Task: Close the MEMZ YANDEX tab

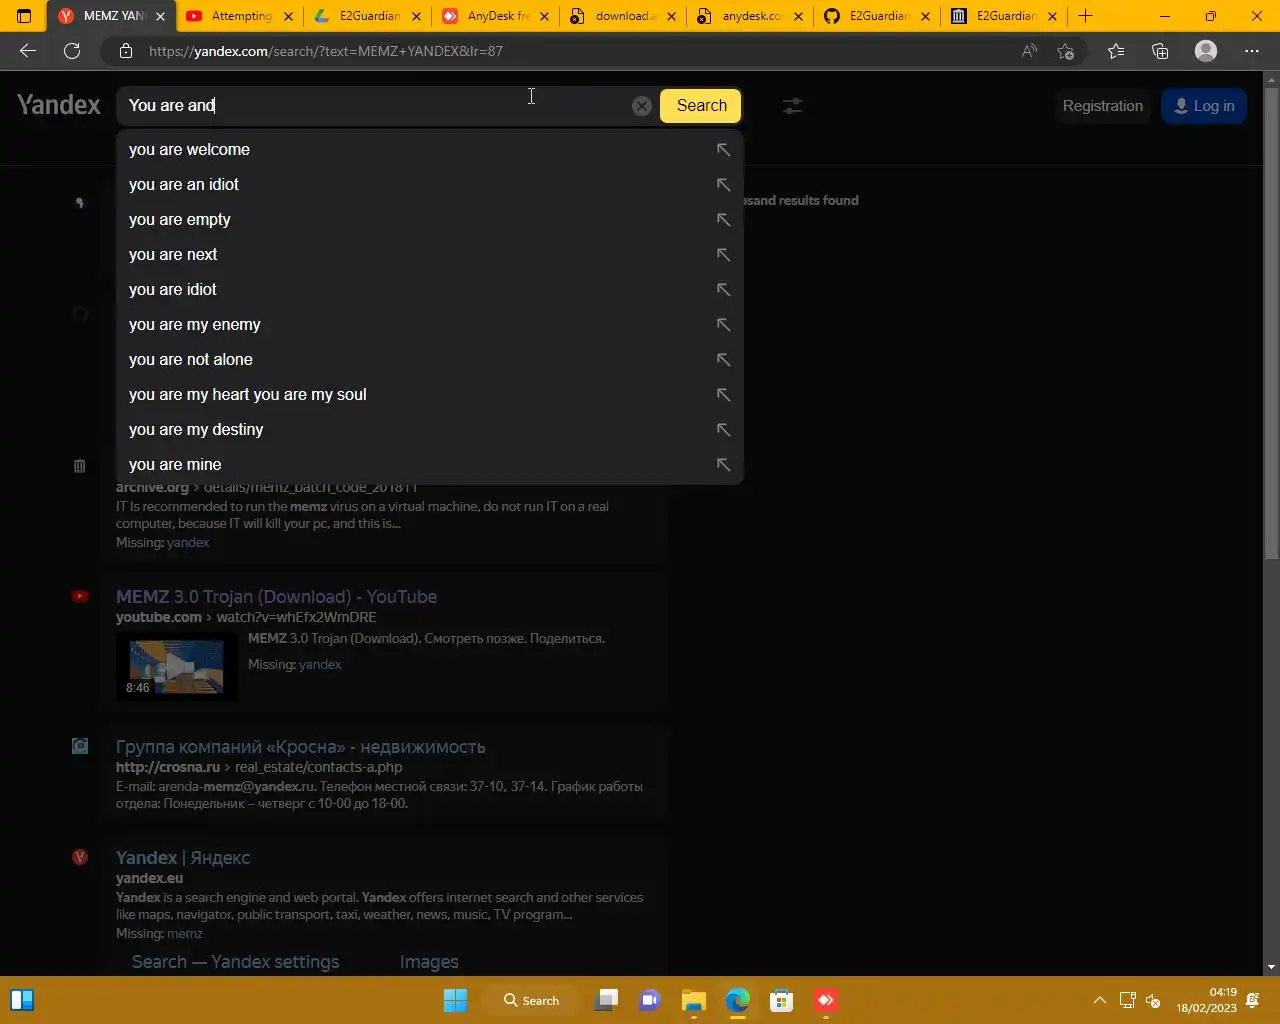Action: 160,16
